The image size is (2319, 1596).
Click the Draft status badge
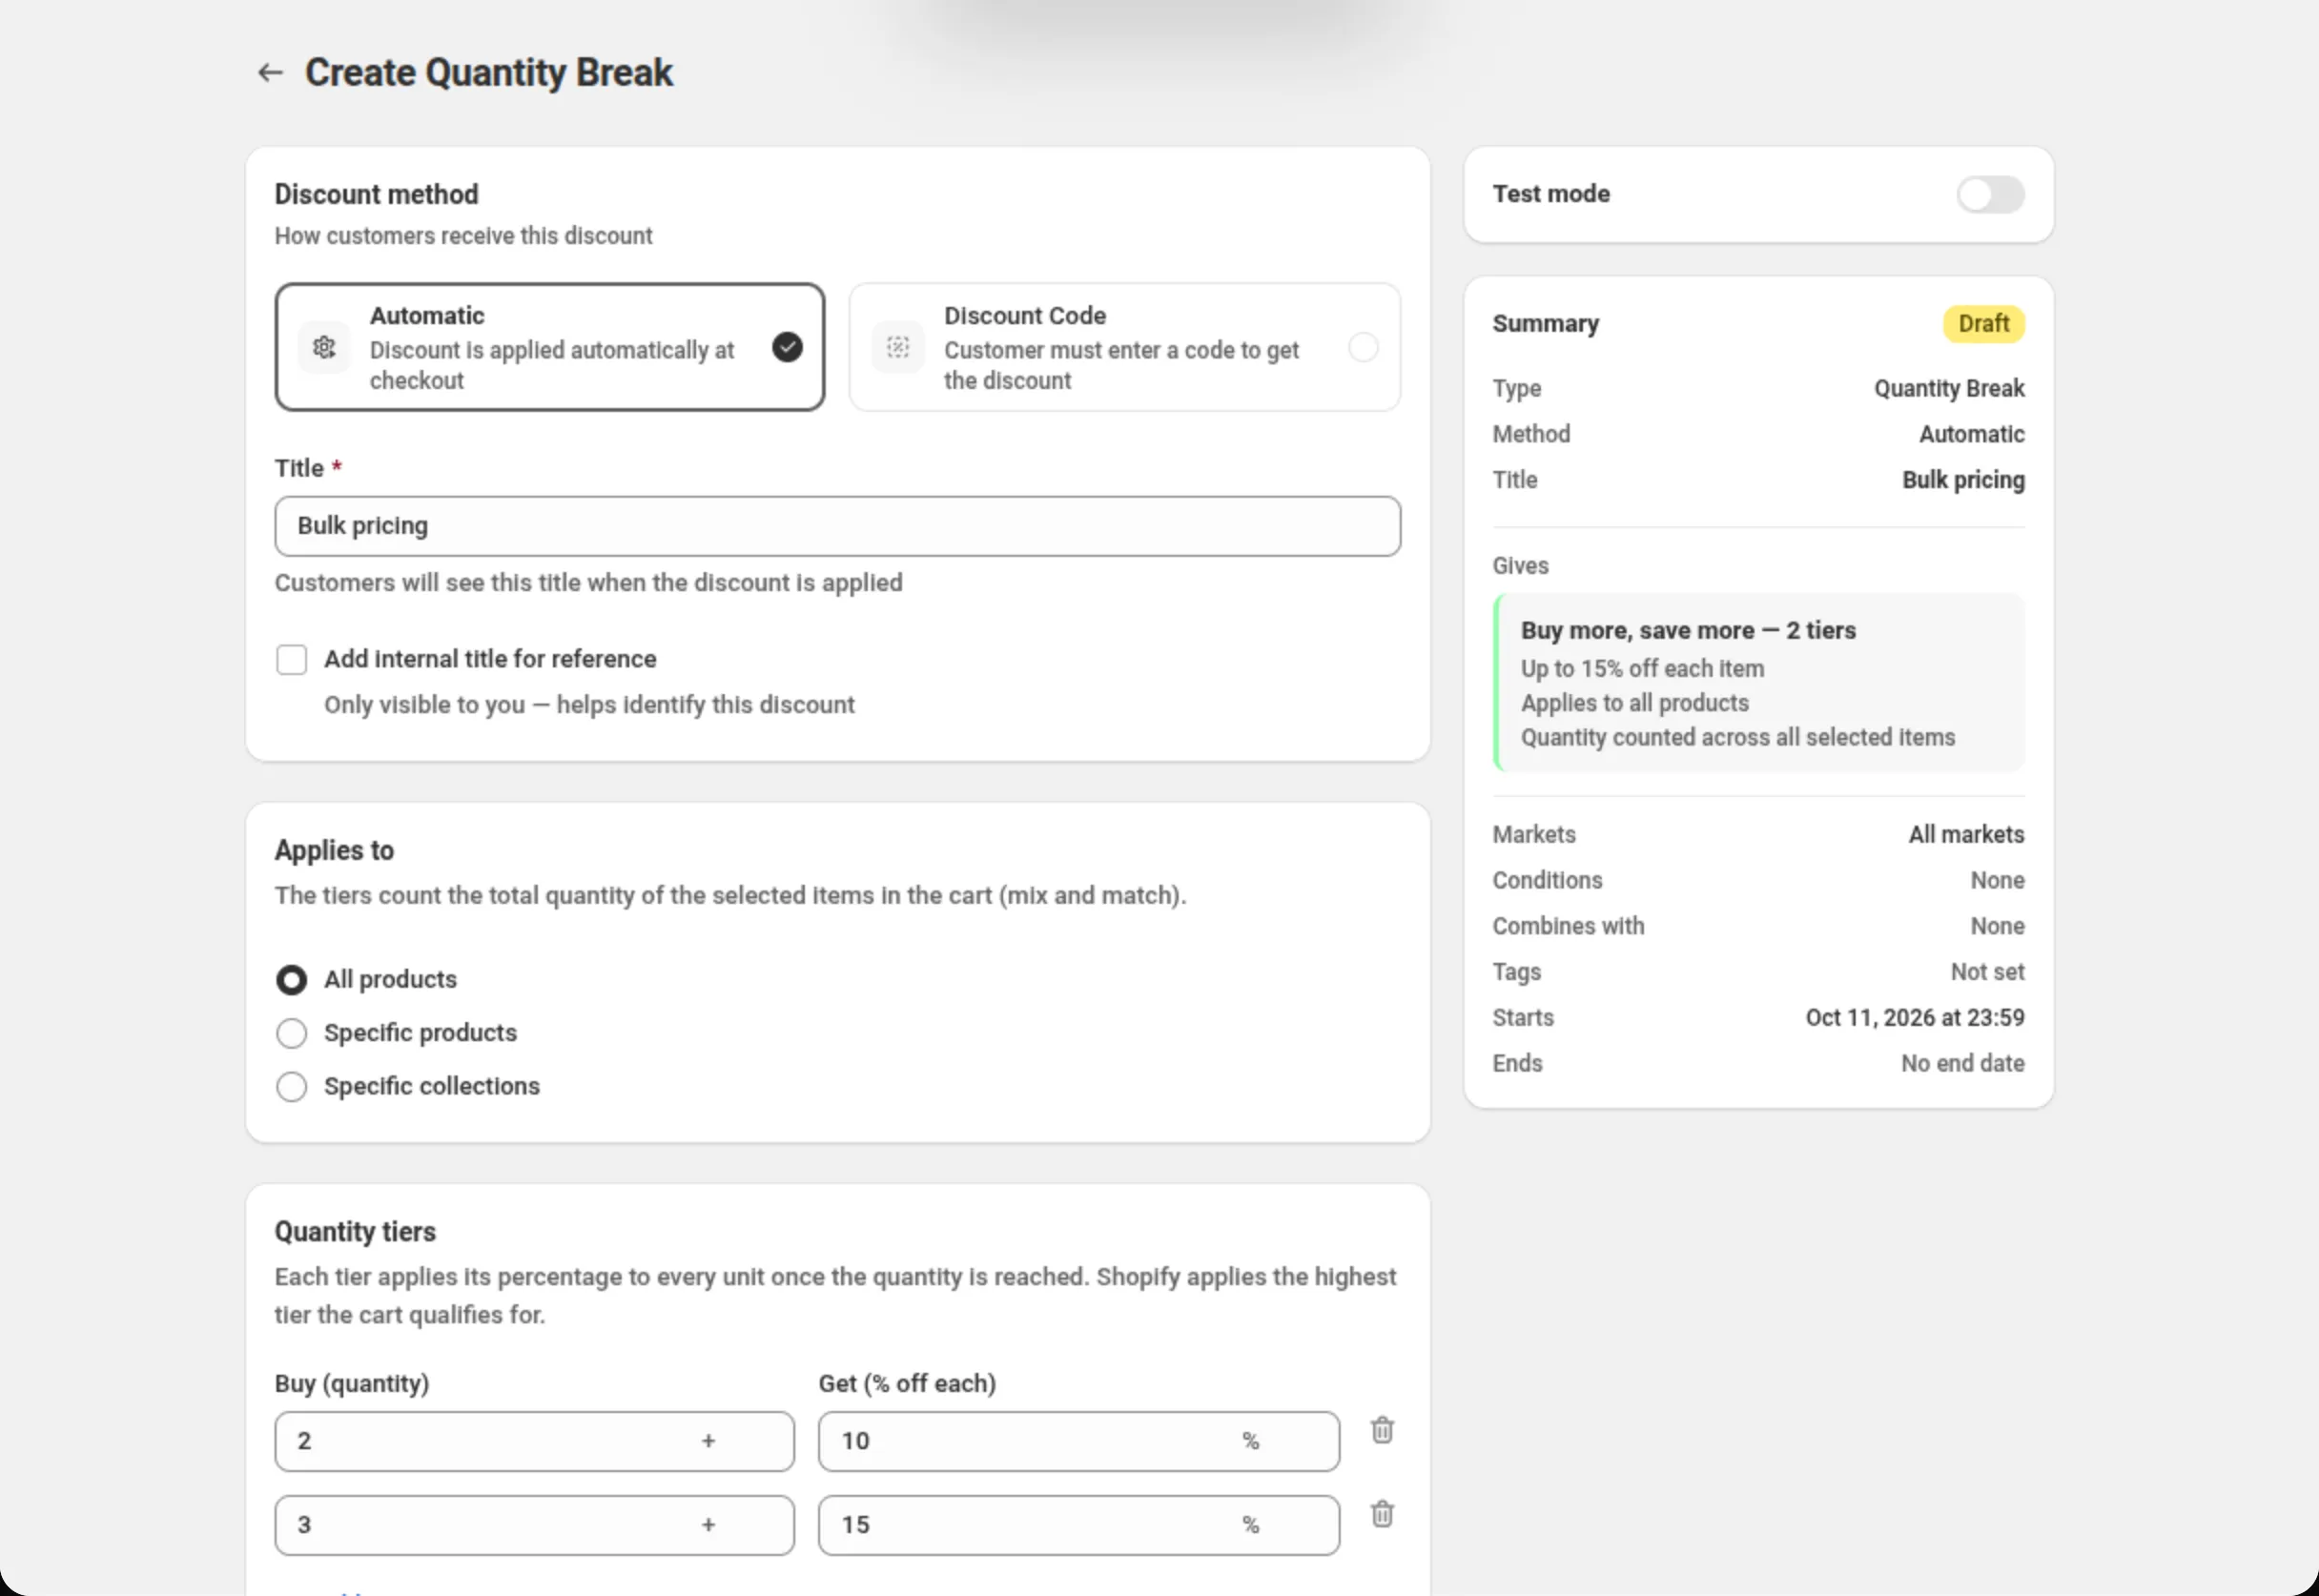point(1984,324)
